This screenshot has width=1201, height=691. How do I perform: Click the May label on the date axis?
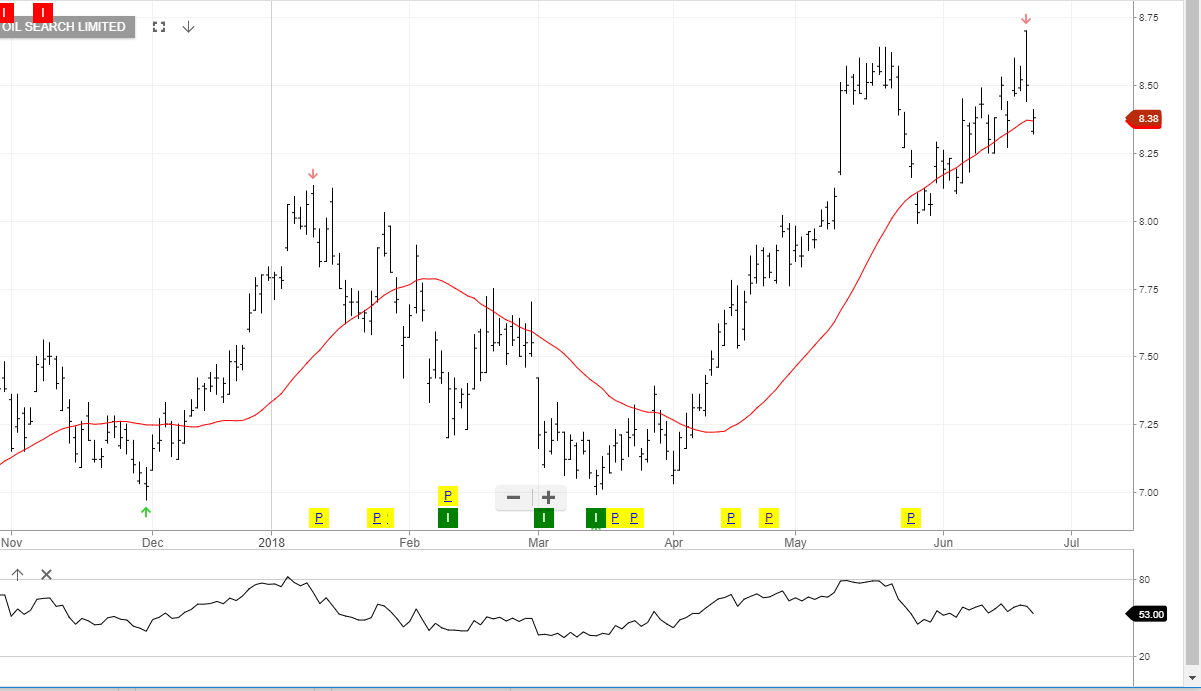click(795, 543)
